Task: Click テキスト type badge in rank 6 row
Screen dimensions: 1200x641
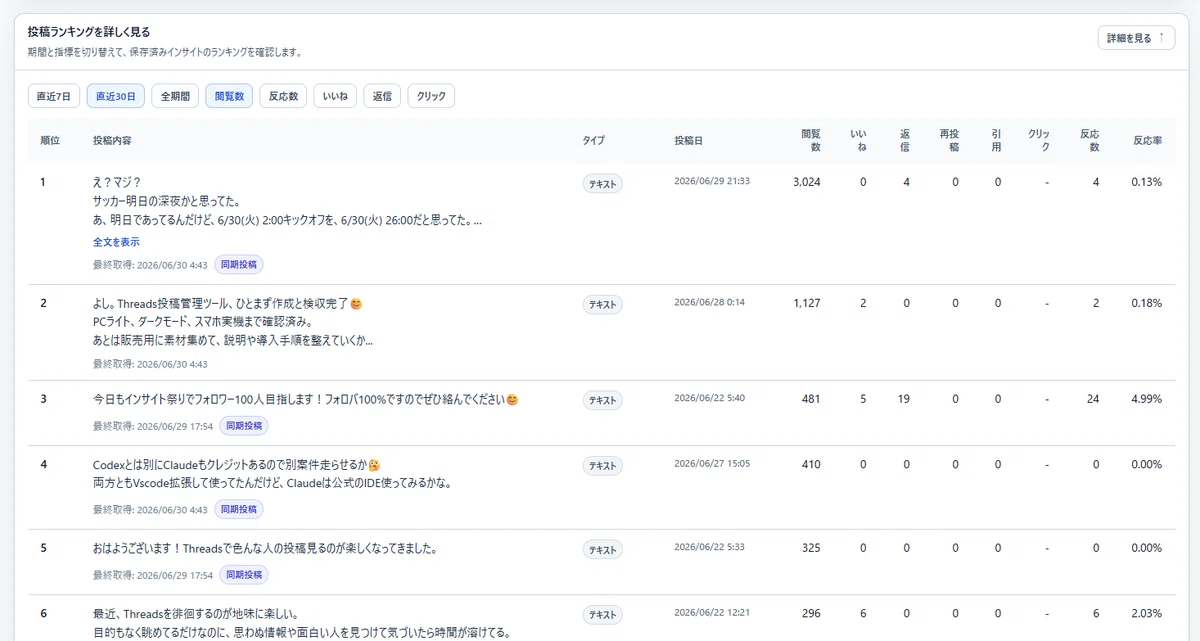Action: click(x=603, y=615)
